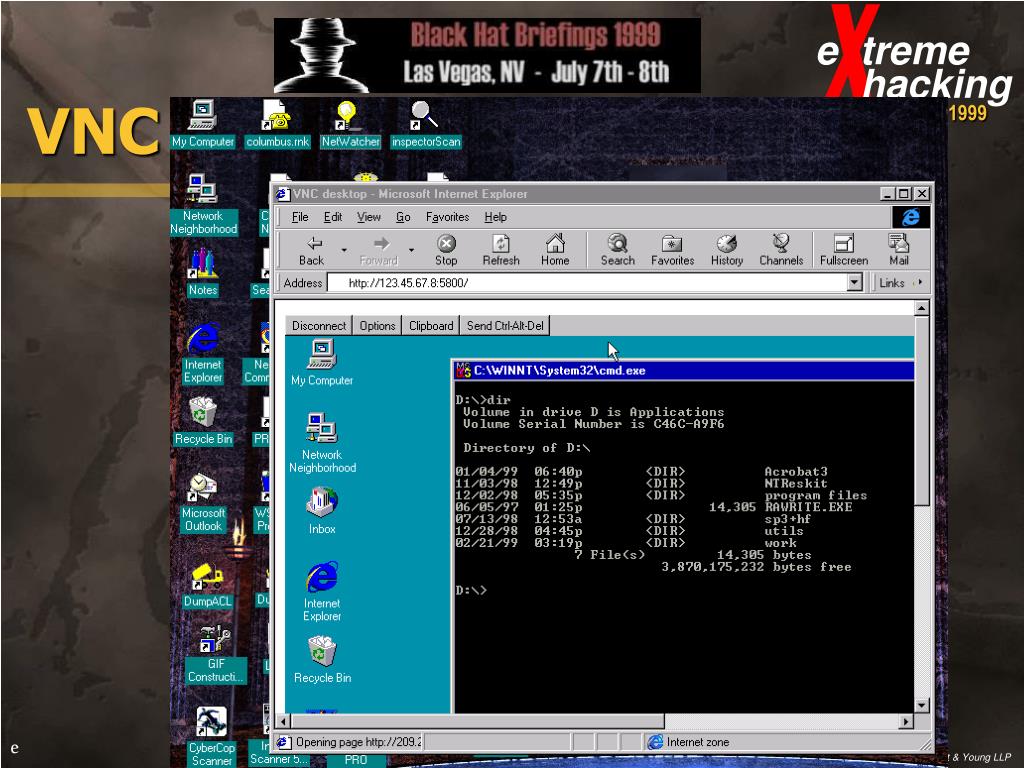Open the Forward button history dropdown arrow

click(x=411, y=250)
